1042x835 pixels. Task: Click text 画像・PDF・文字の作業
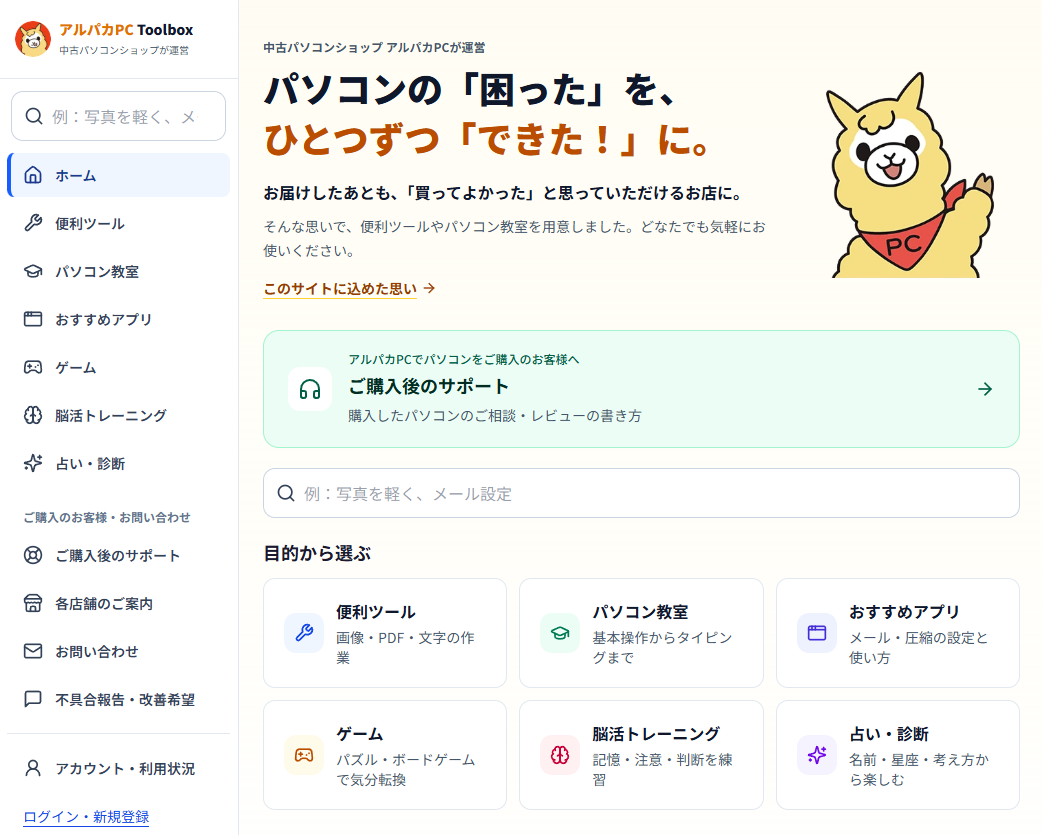click(405, 648)
